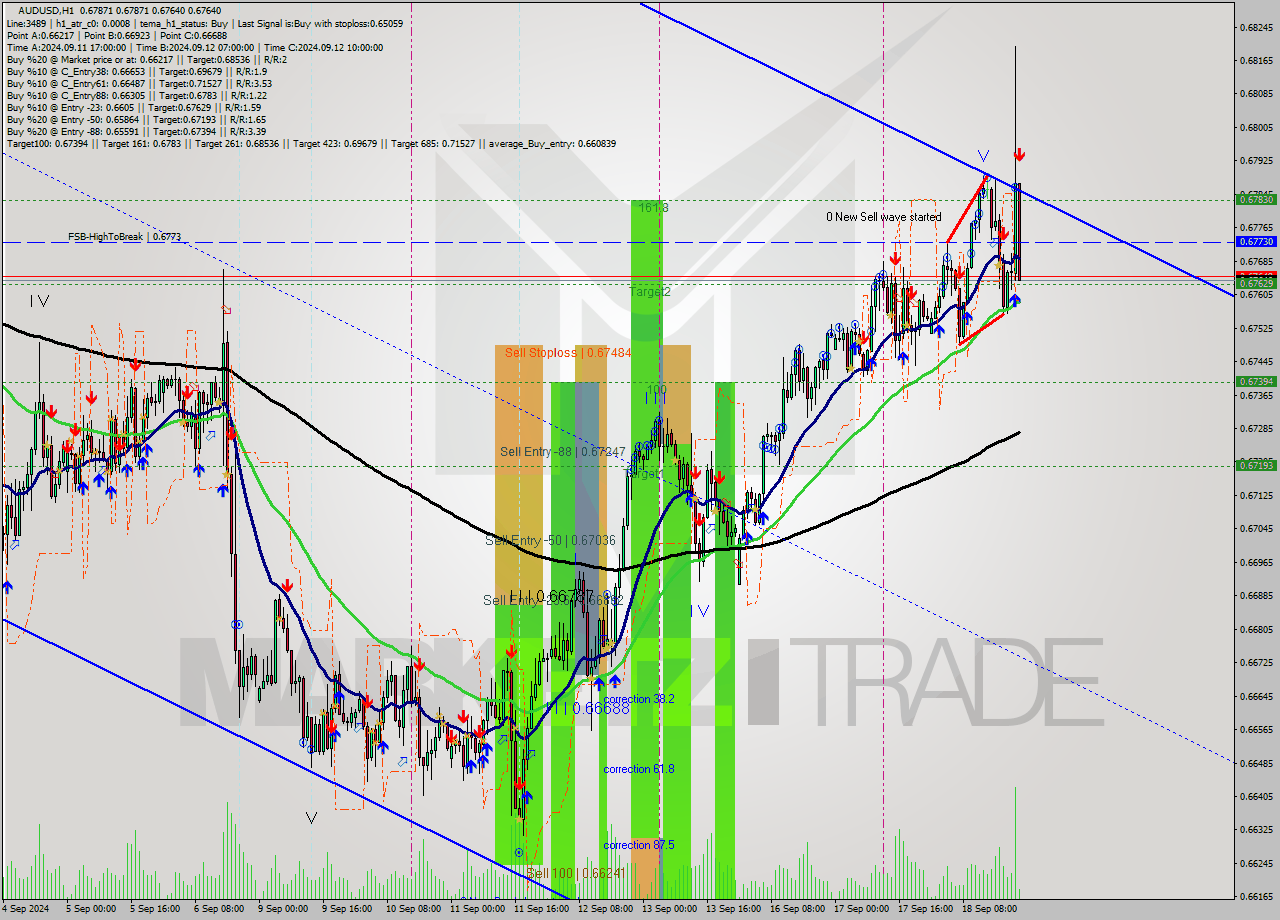Click the green 0.67830 price tag

pyautogui.click(x=1256, y=200)
